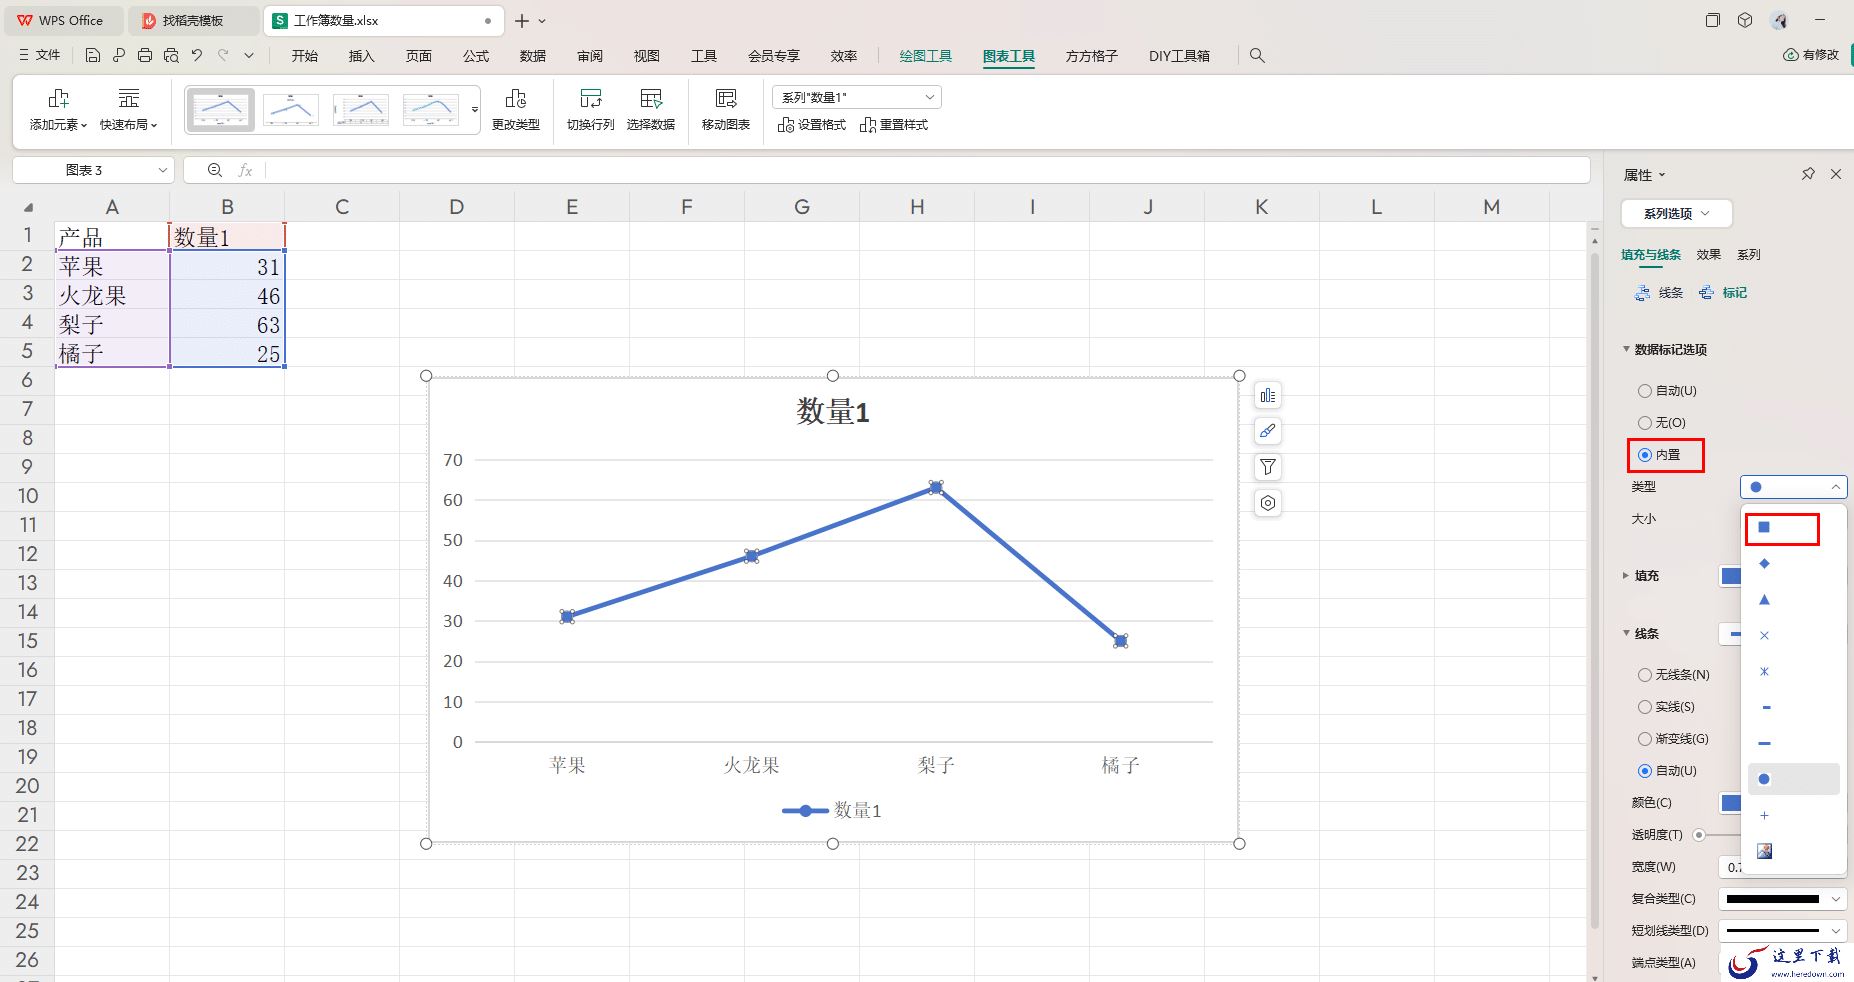Collapse the 线条 section
Image resolution: width=1854 pixels, height=982 pixels.
click(1626, 633)
